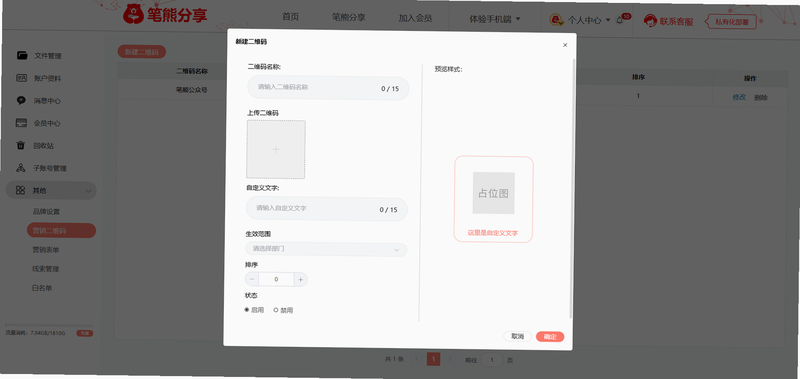Click the 取消 cancel button
800x379 pixels.
click(x=517, y=337)
